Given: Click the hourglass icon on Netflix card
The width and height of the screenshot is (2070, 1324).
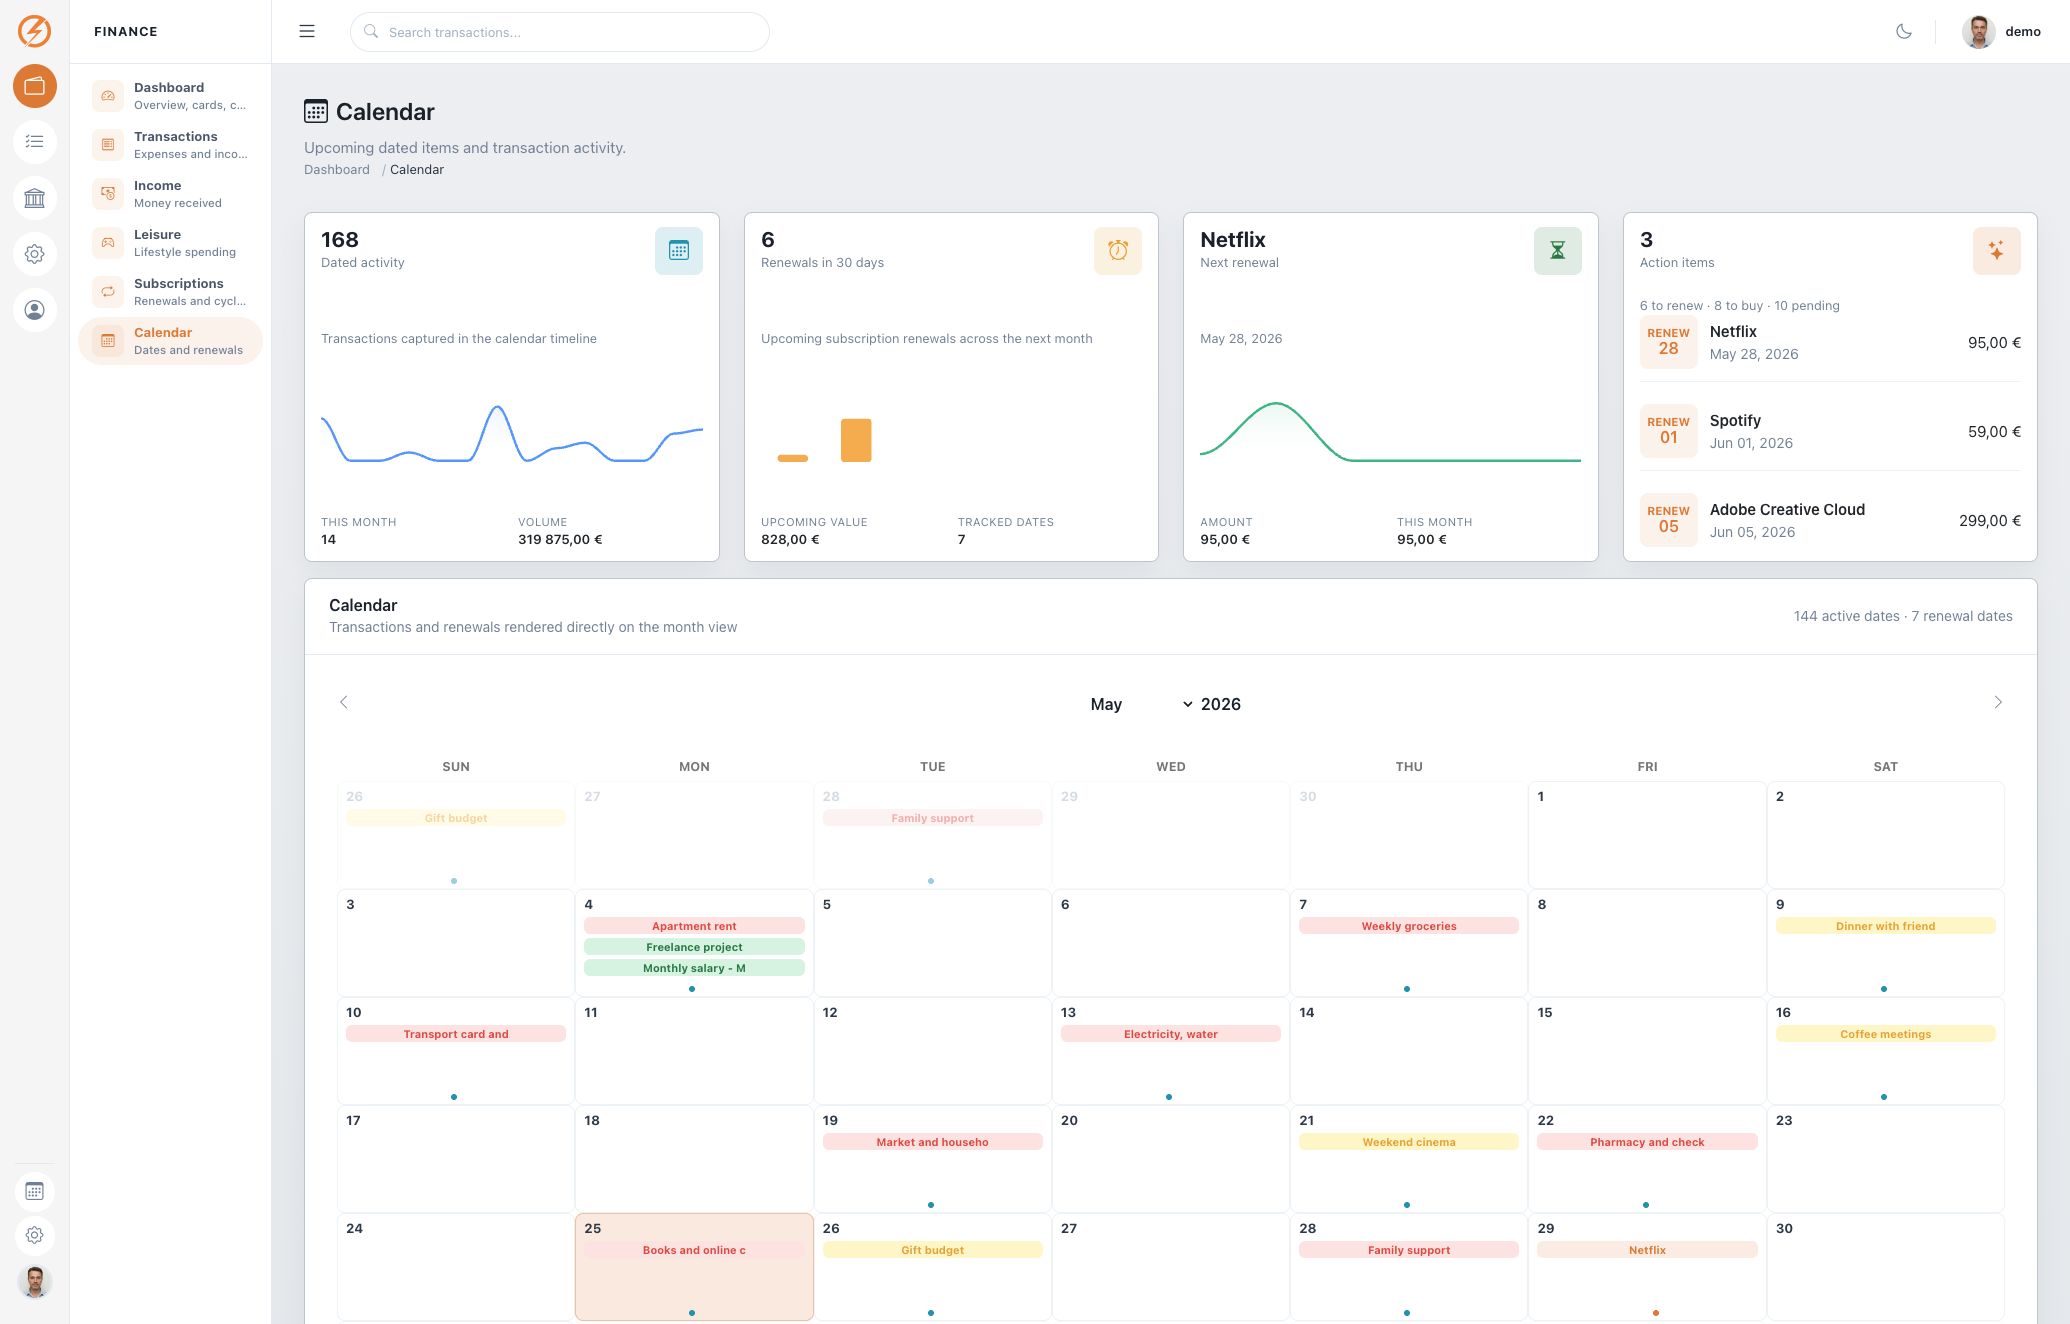Looking at the screenshot, I should [1558, 251].
